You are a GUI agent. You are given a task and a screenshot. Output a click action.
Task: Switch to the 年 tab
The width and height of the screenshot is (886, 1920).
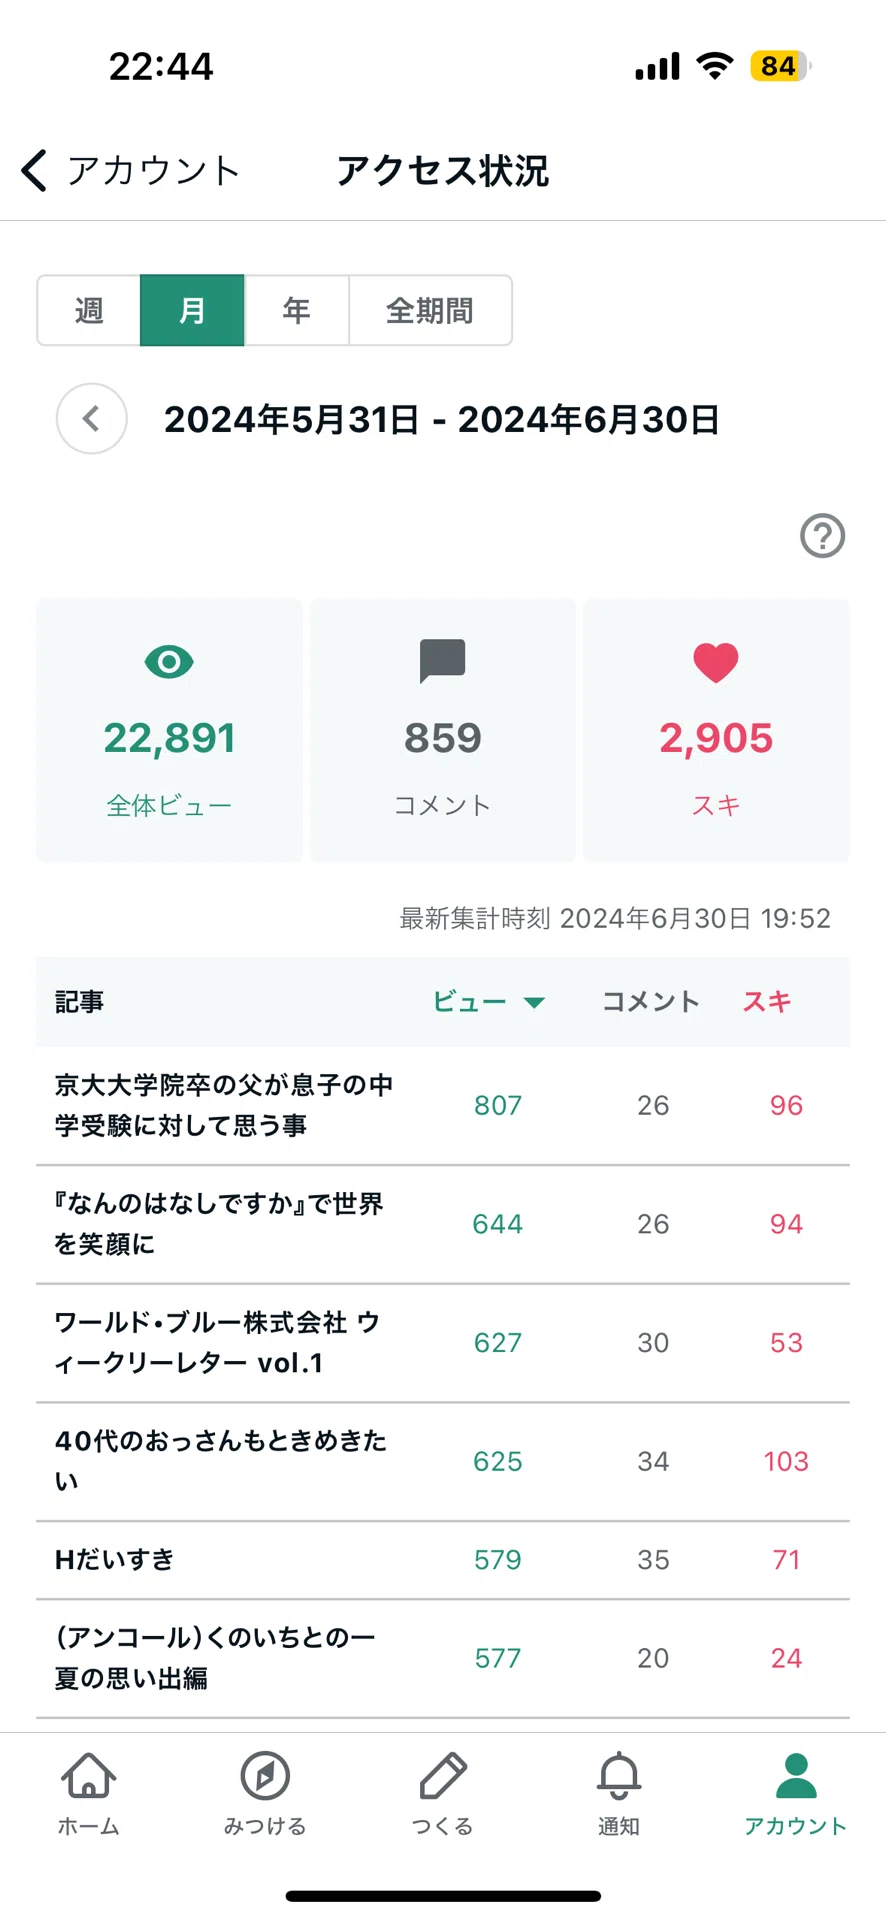(296, 311)
